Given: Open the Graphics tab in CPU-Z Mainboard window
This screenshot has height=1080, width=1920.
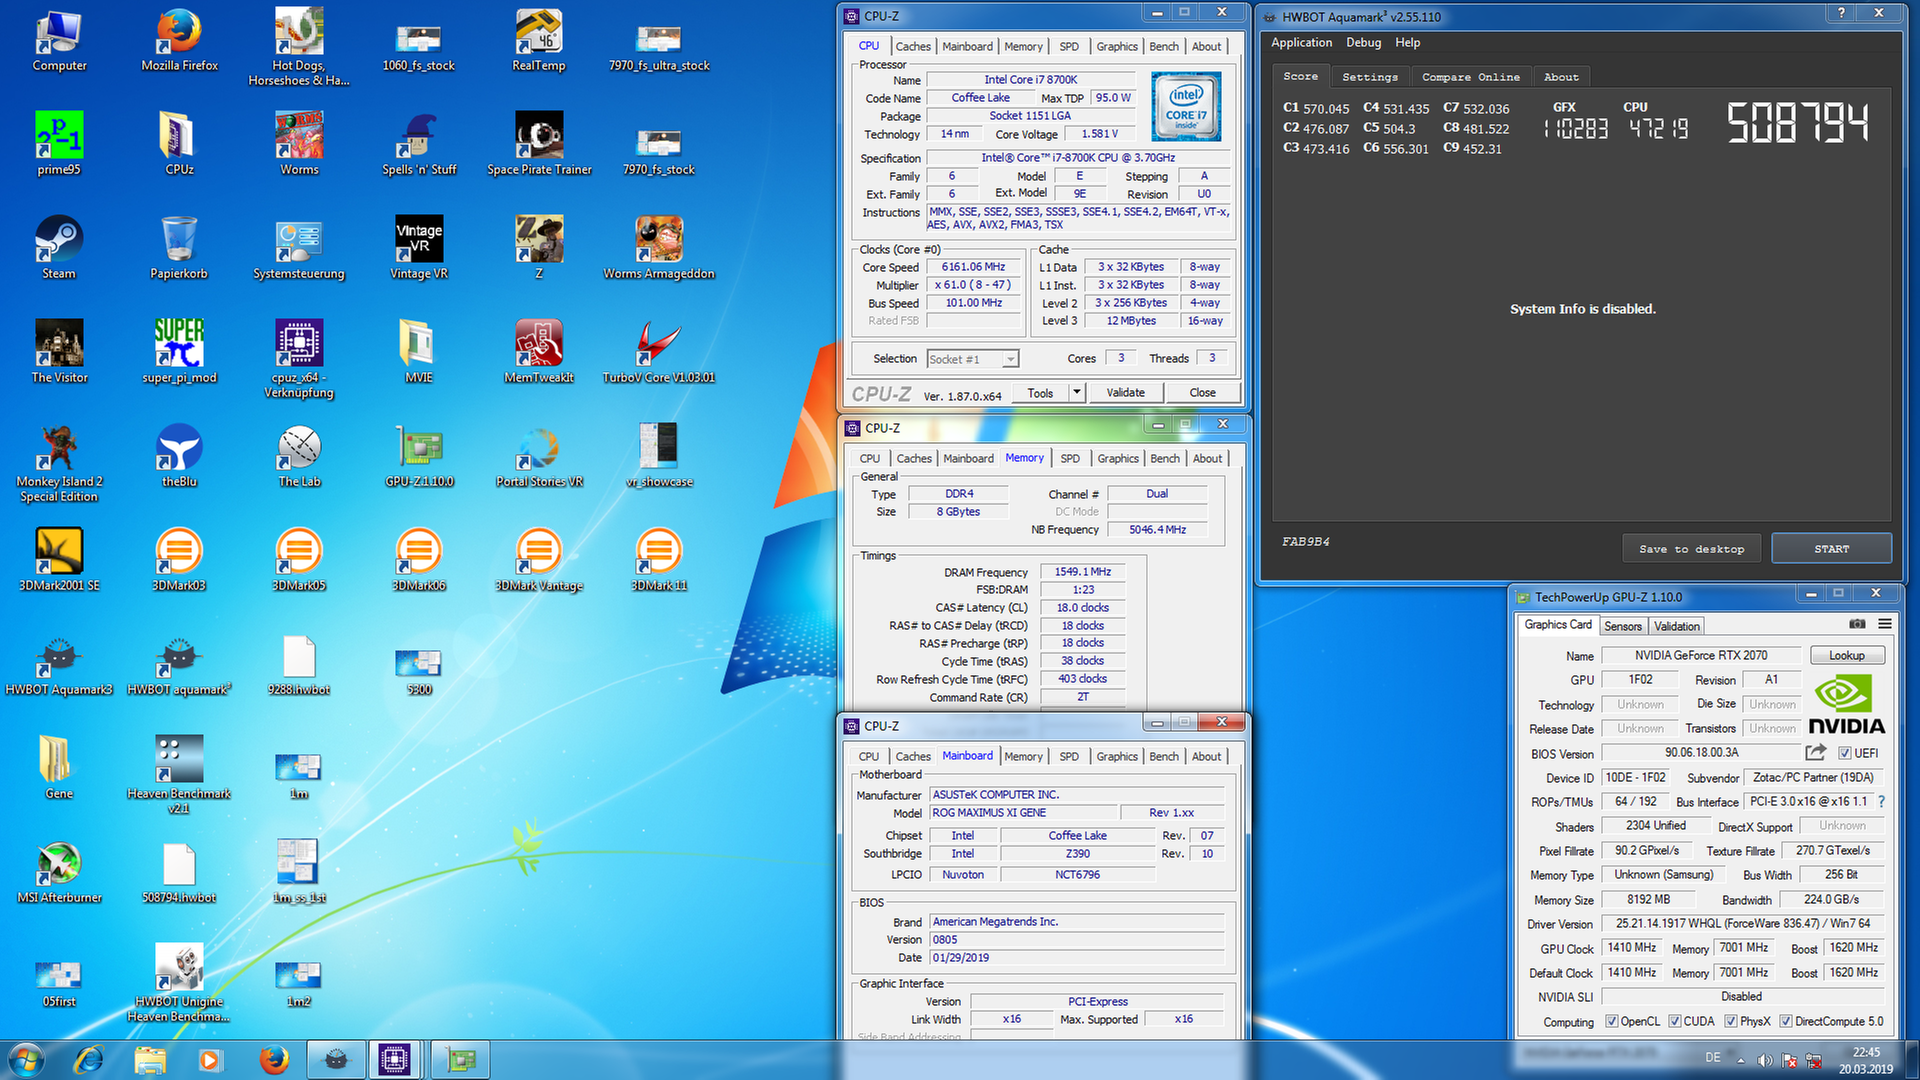Looking at the screenshot, I should click(x=1117, y=756).
